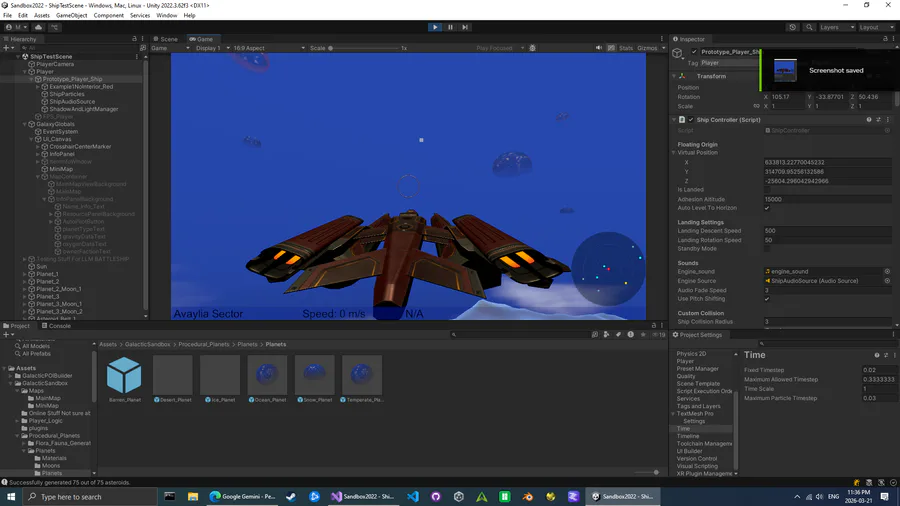The width and height of the screenshot is (900, 506).
Task: Select Tags and Layers settings category
Action: [699, 406]
